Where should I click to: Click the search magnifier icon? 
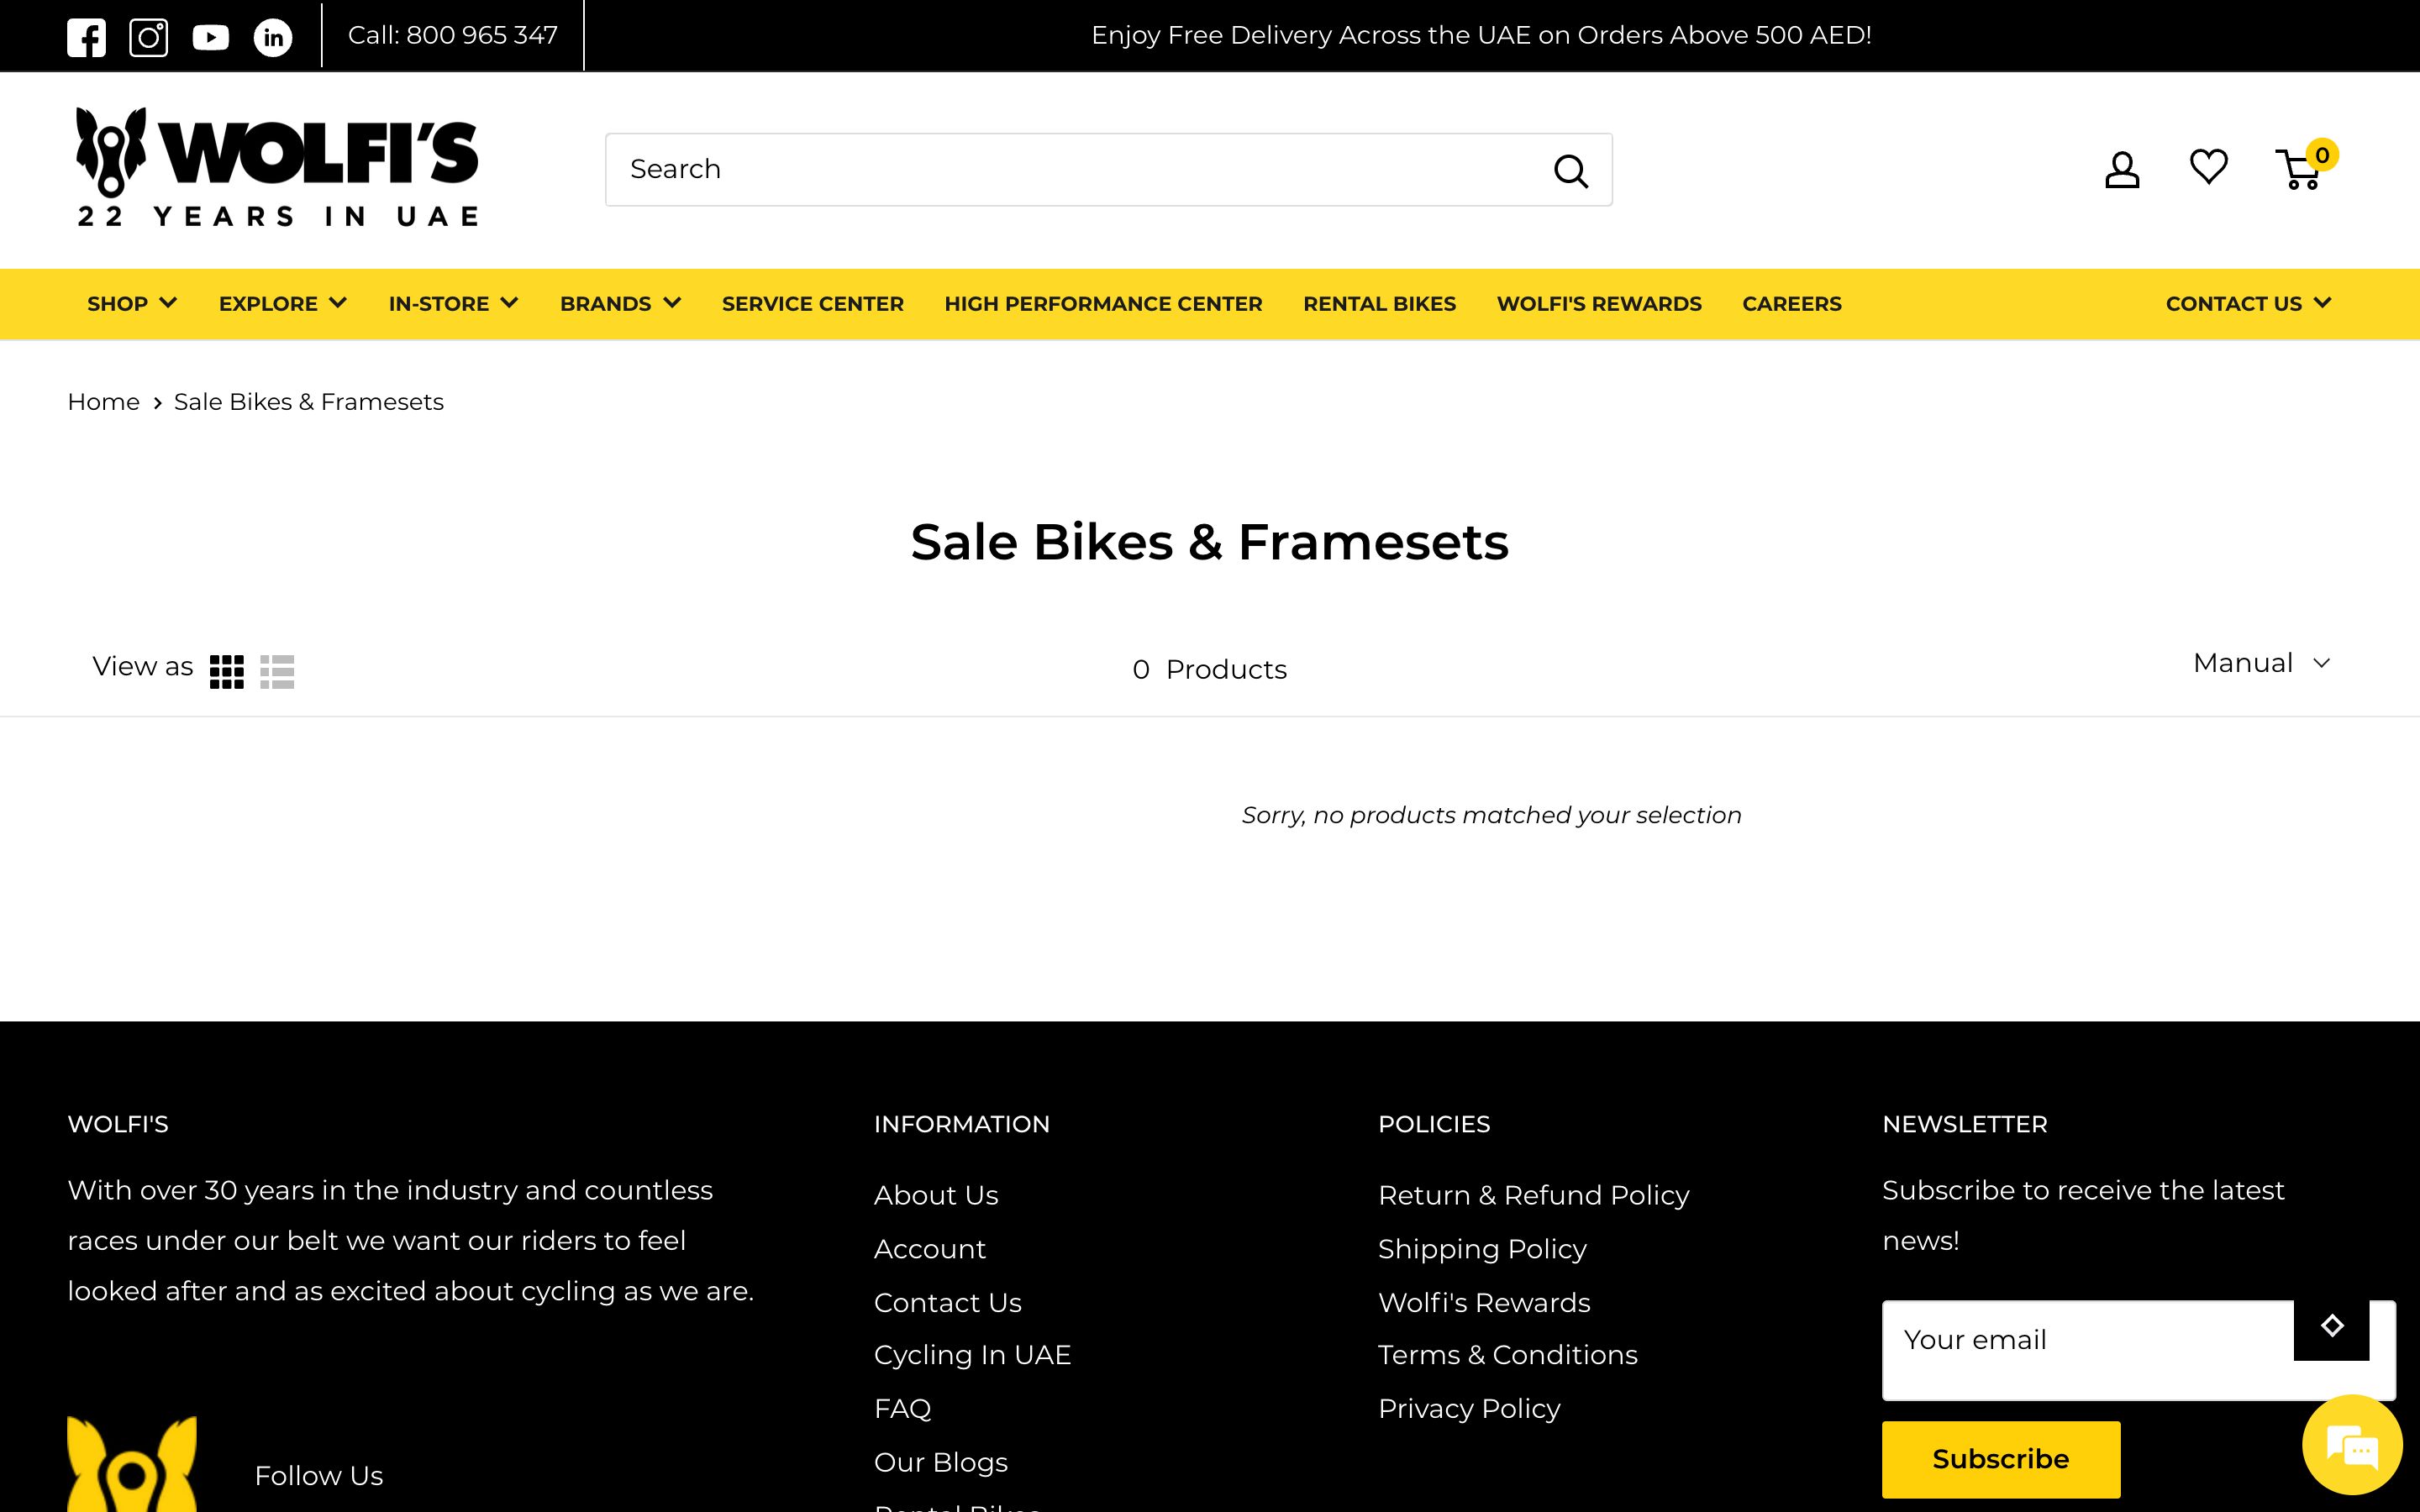[x=1570, y=171]
